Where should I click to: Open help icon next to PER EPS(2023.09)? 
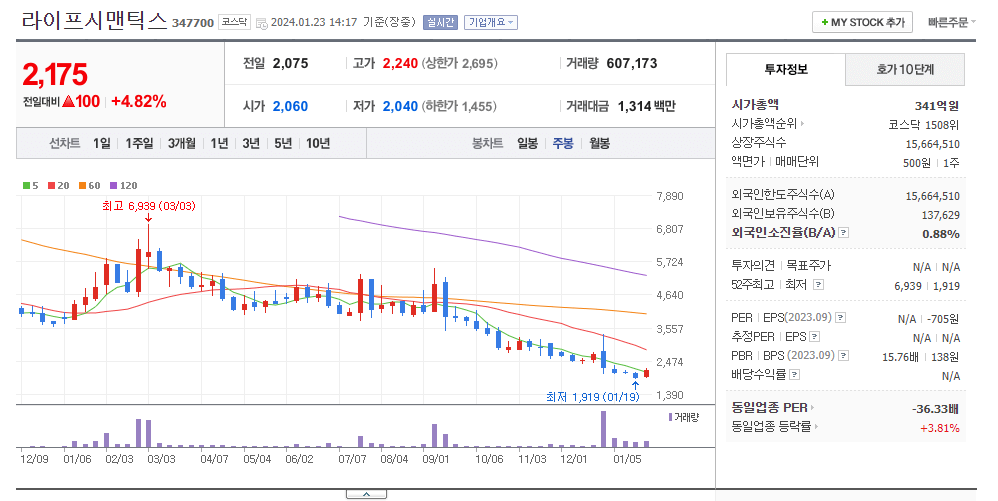[841, 317]
